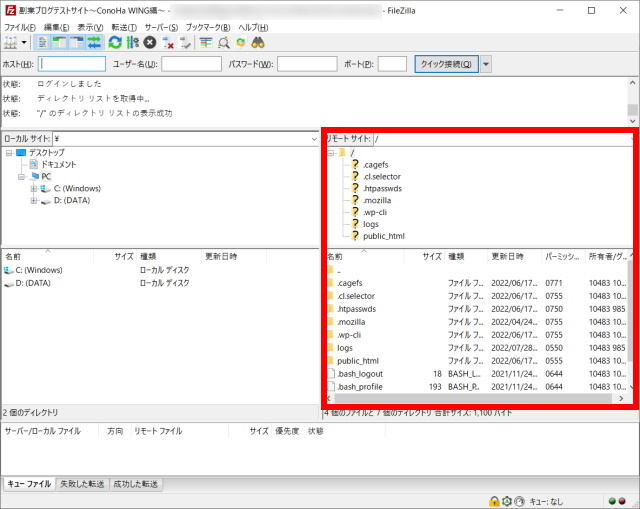Disconnect from the current server icon
The height and width of the screenshot is (509, 640).
[x=168, y=43]
